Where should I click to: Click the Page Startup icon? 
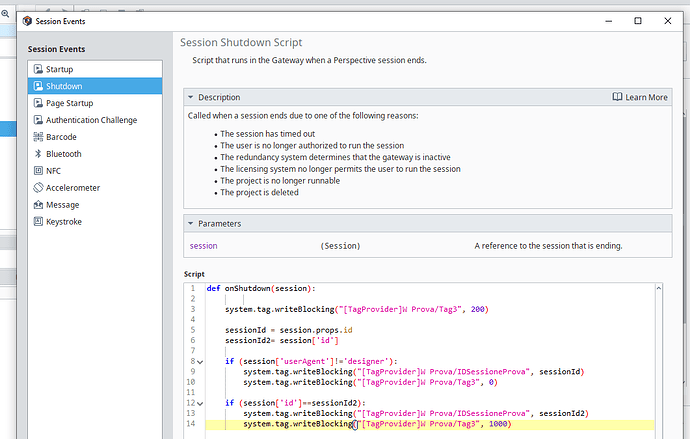click(38, 103)
